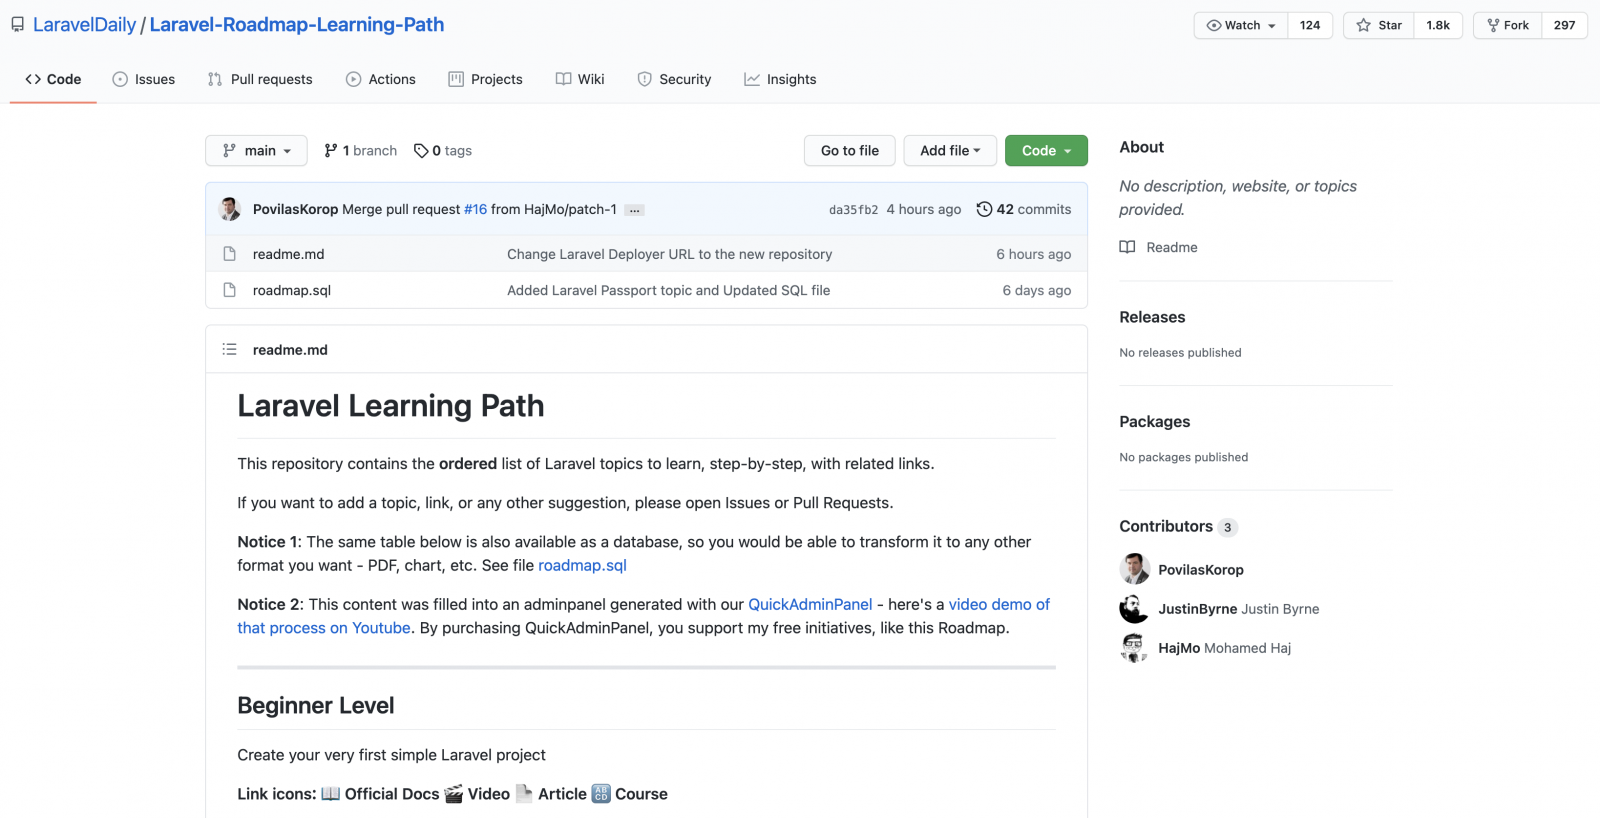1600x818 pixels.
Task: Expand commit message ellipsis button
Action: coord(634,210)
